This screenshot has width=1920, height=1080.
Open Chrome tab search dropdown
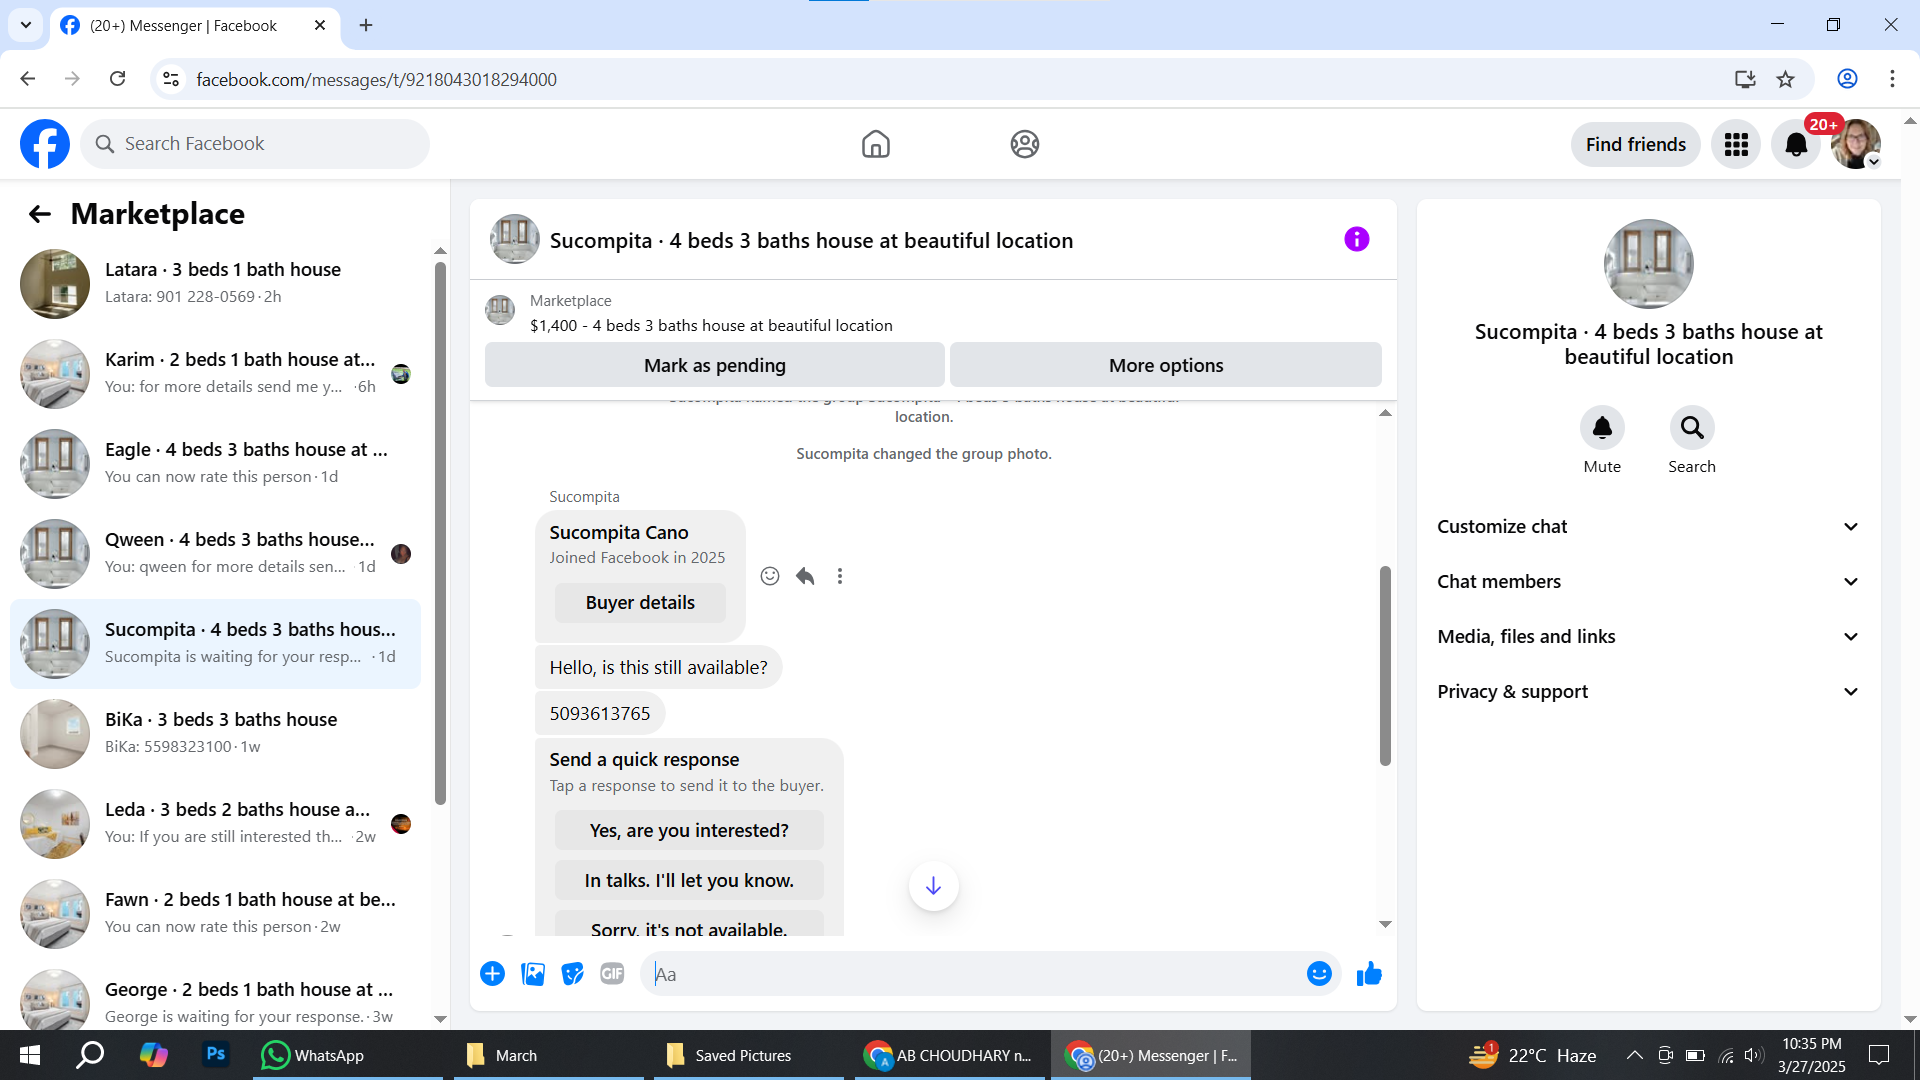coord(26,25)
